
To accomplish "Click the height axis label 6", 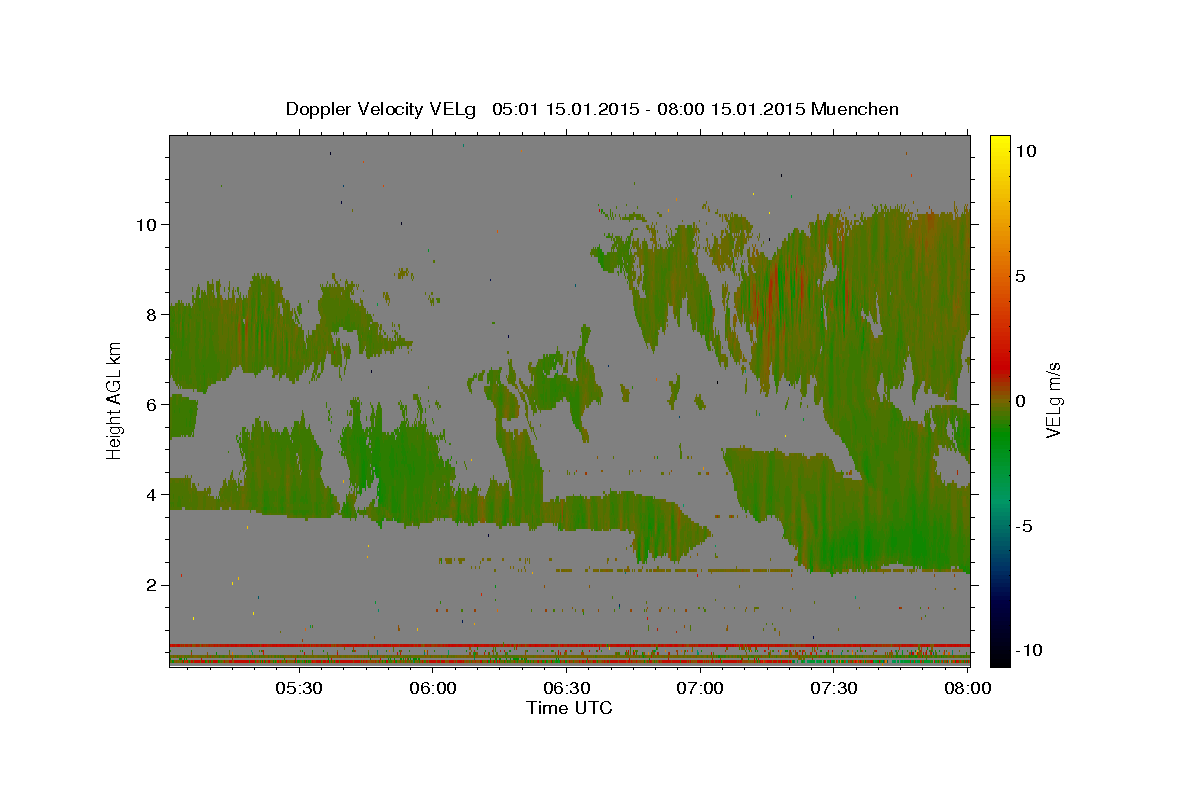I will point(152,404).
